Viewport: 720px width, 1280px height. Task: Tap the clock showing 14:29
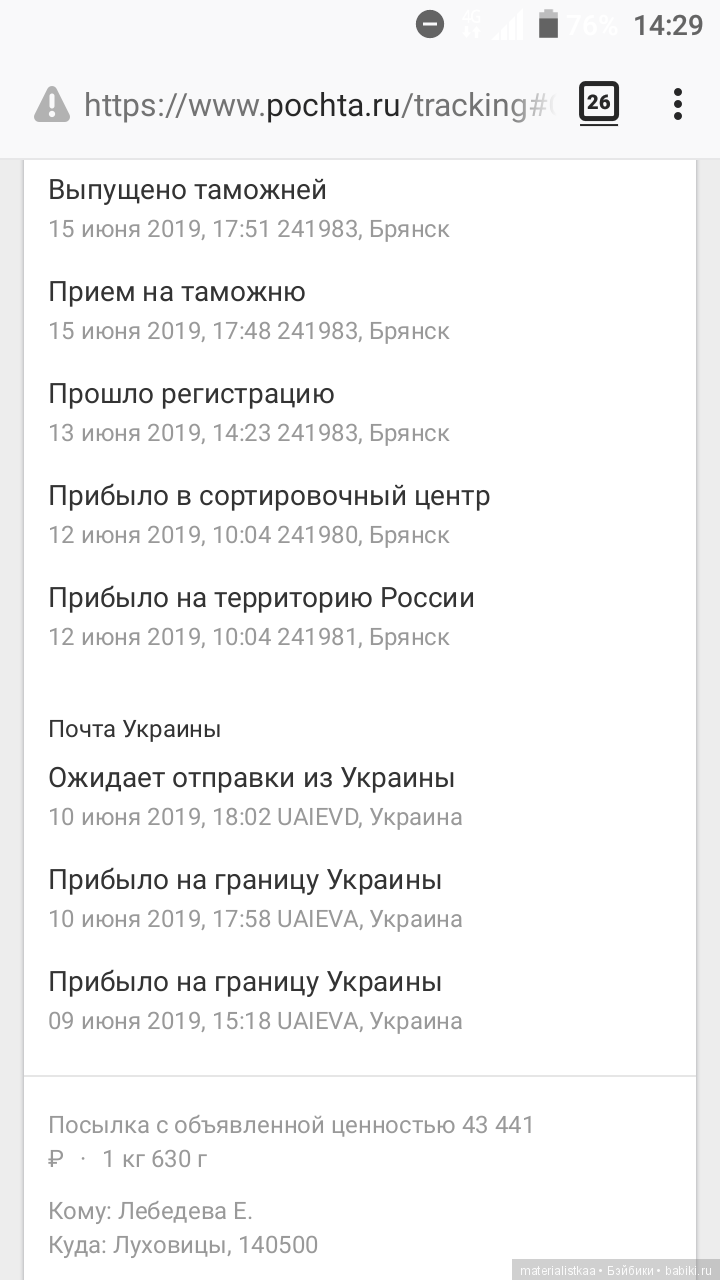(x=668, y=25)
